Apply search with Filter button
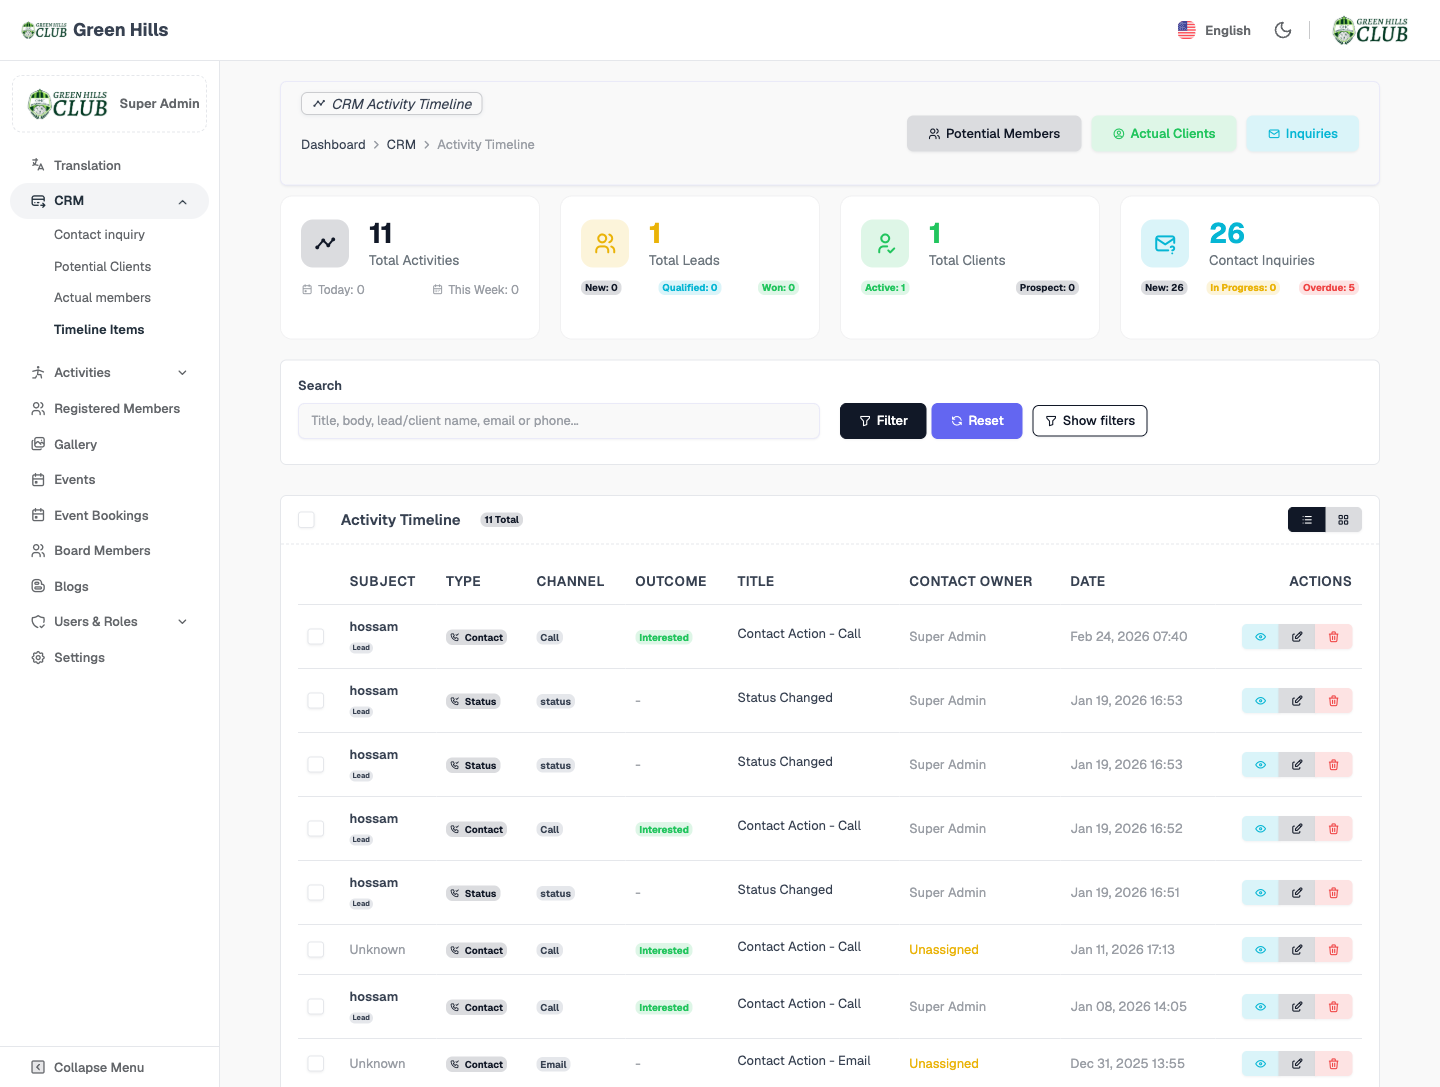 (x=883, y=421)
